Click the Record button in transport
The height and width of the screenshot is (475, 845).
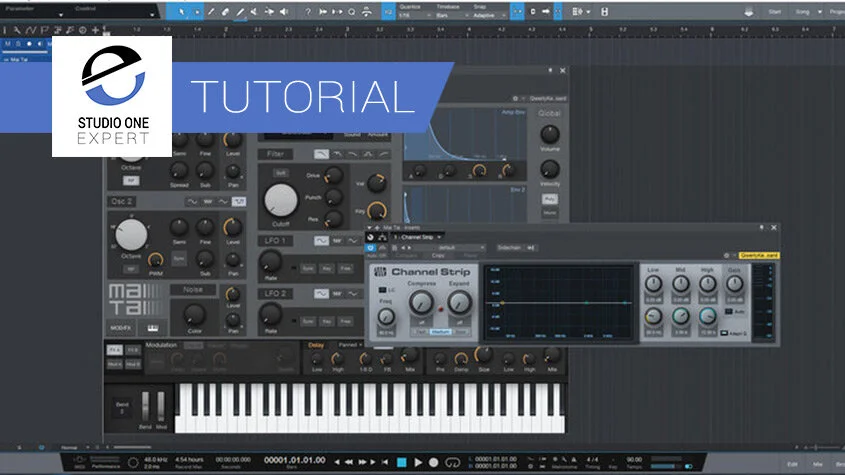[434, 463]
